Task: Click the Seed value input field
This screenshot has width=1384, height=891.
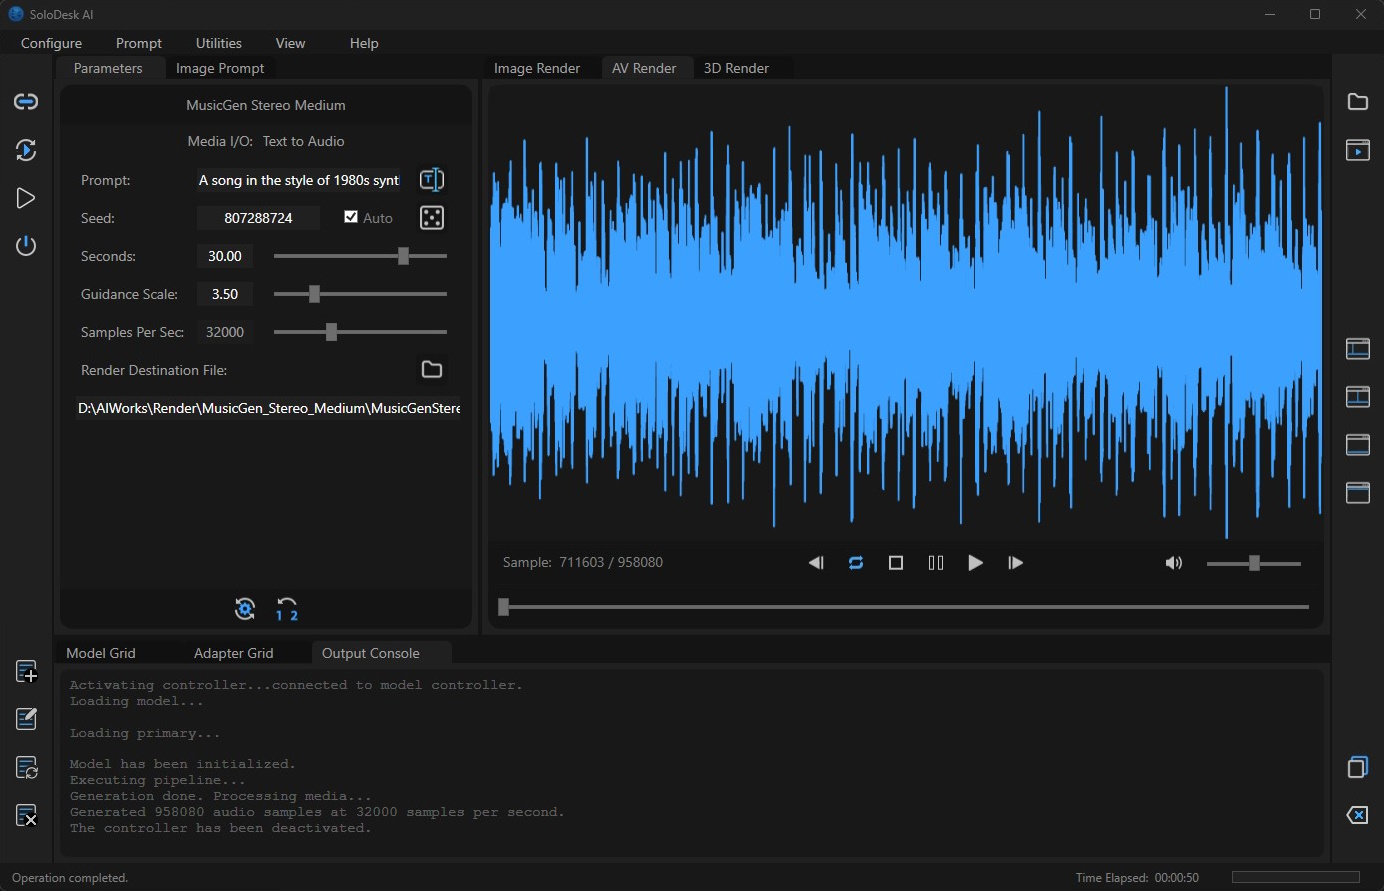Action: click(x=258, y=218)
